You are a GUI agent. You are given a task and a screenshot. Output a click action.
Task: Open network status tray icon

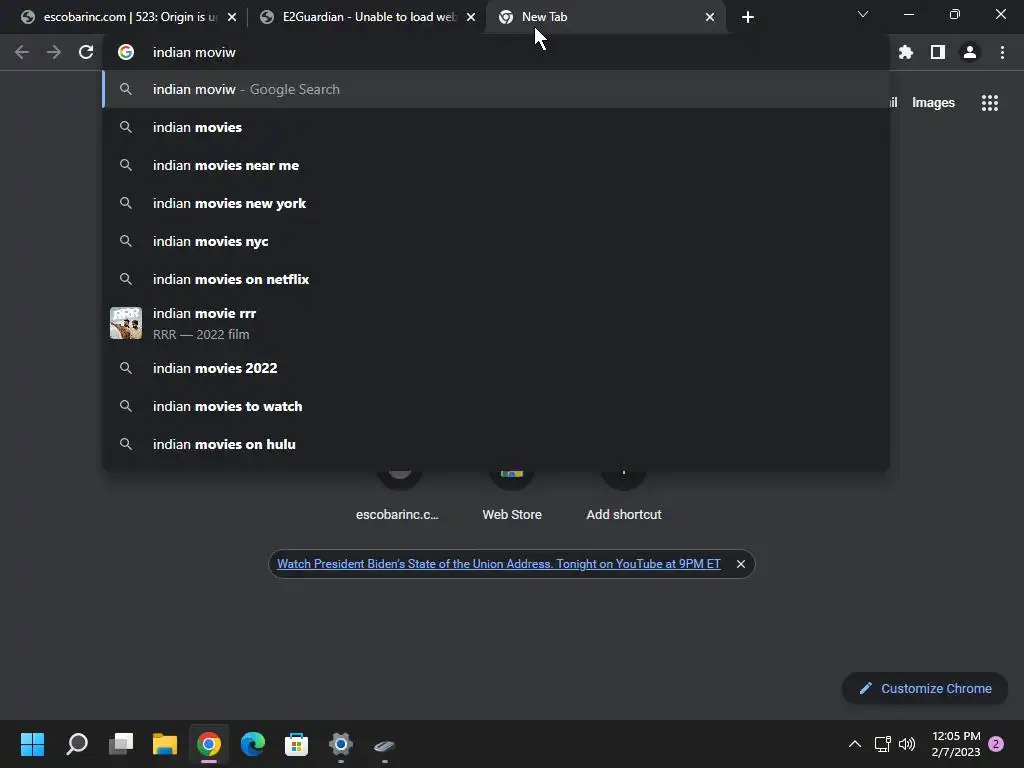coord(882,744)
